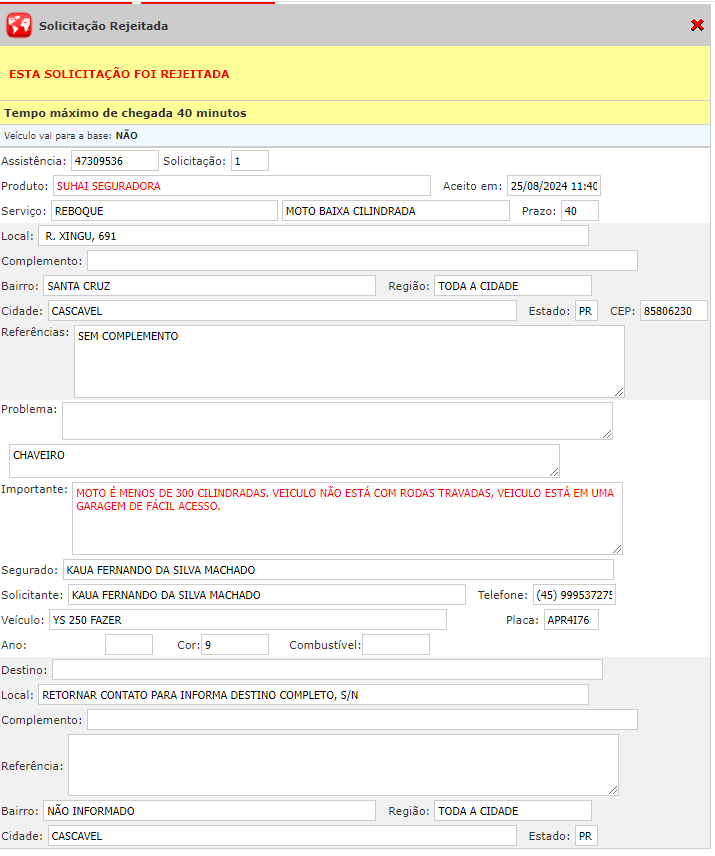Grab the Referências textarea resize handle
The image size is (715, 856).
click(x=619, y=392)
